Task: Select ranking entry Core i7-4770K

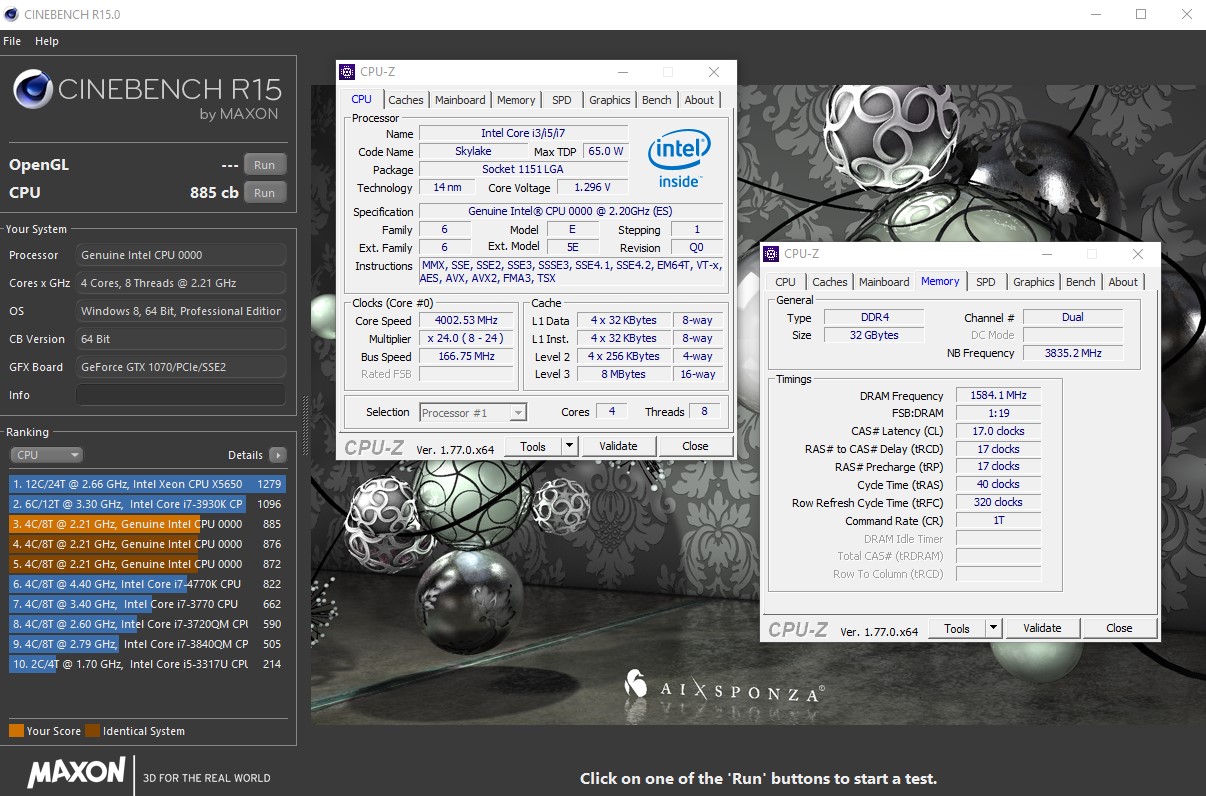Action: pos(148,584)
